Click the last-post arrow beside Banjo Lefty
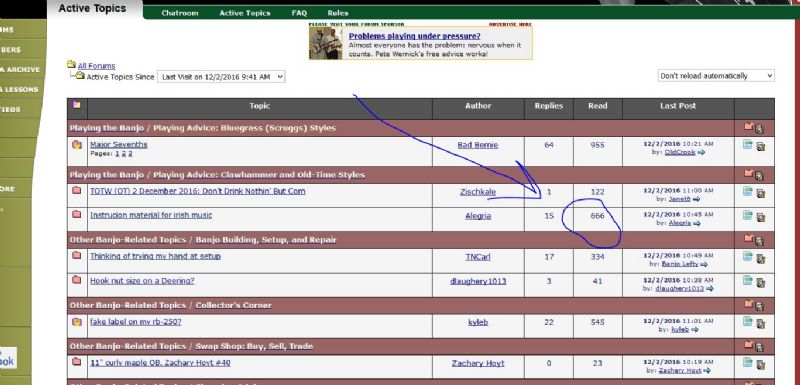Screen dimensions: 800x385 pos(704,264)
